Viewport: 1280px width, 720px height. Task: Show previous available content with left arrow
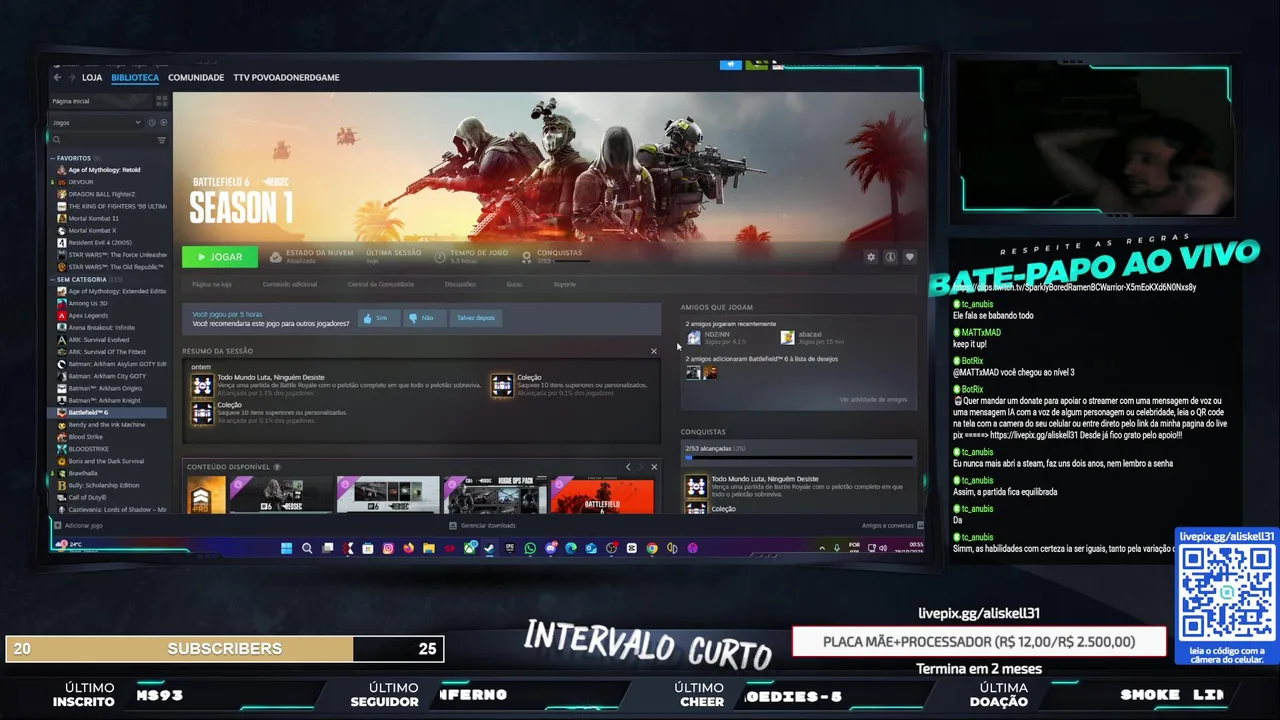628,467
